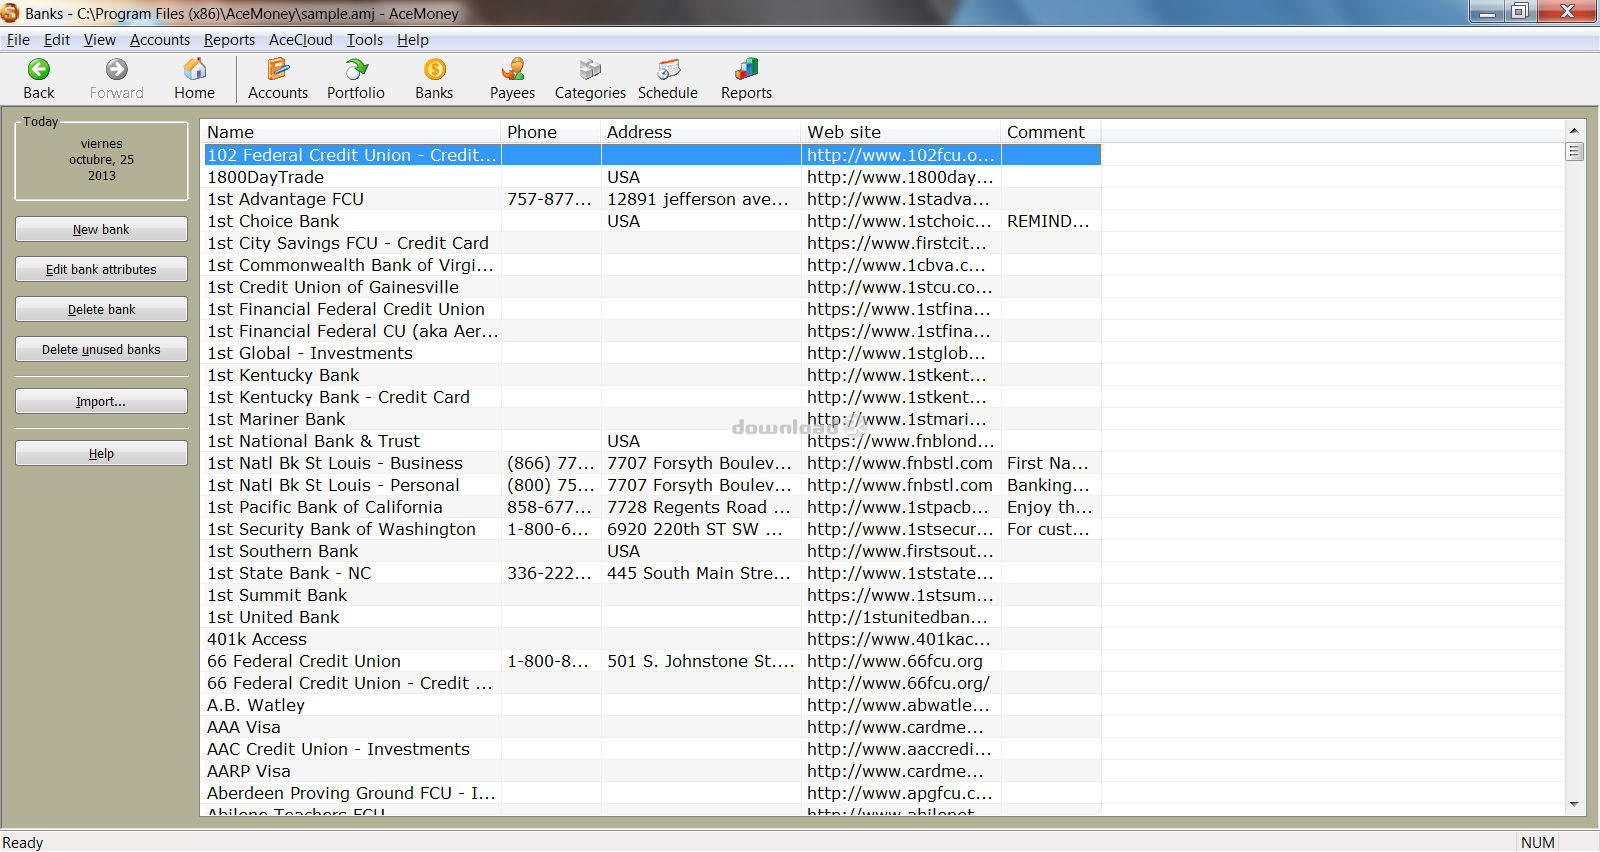Viewport: 1600px width, 852px height.
Task: Open the Categories toolbar icon
Action: (590, 70)
